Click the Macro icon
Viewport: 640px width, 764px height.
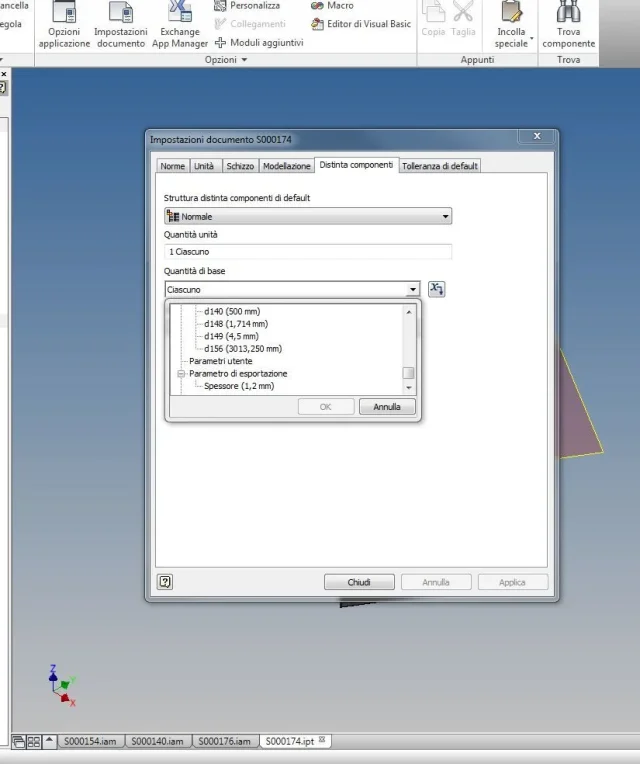(x=317, y=6)
